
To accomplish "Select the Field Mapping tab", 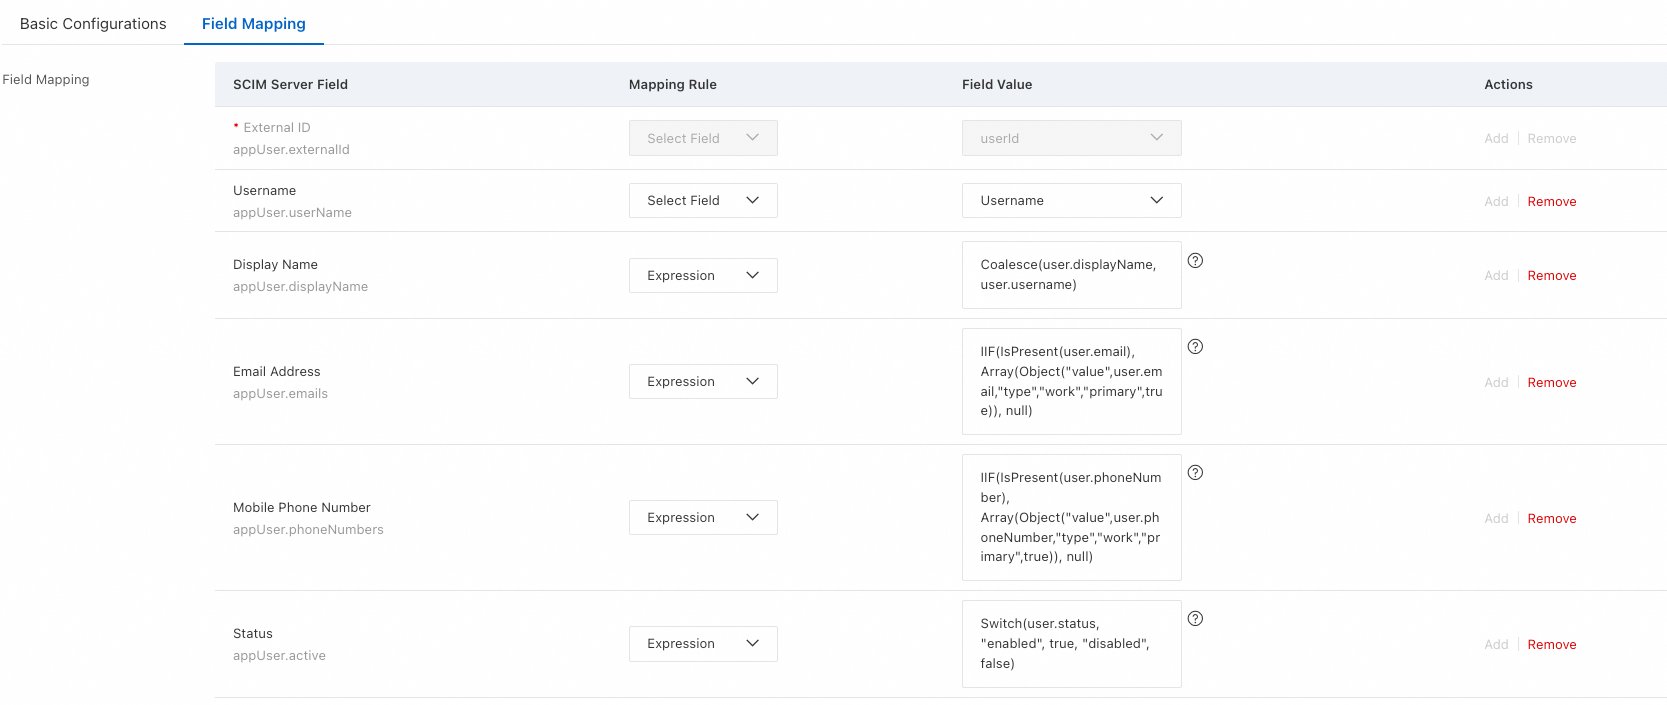I will click(x=254, y=24).
